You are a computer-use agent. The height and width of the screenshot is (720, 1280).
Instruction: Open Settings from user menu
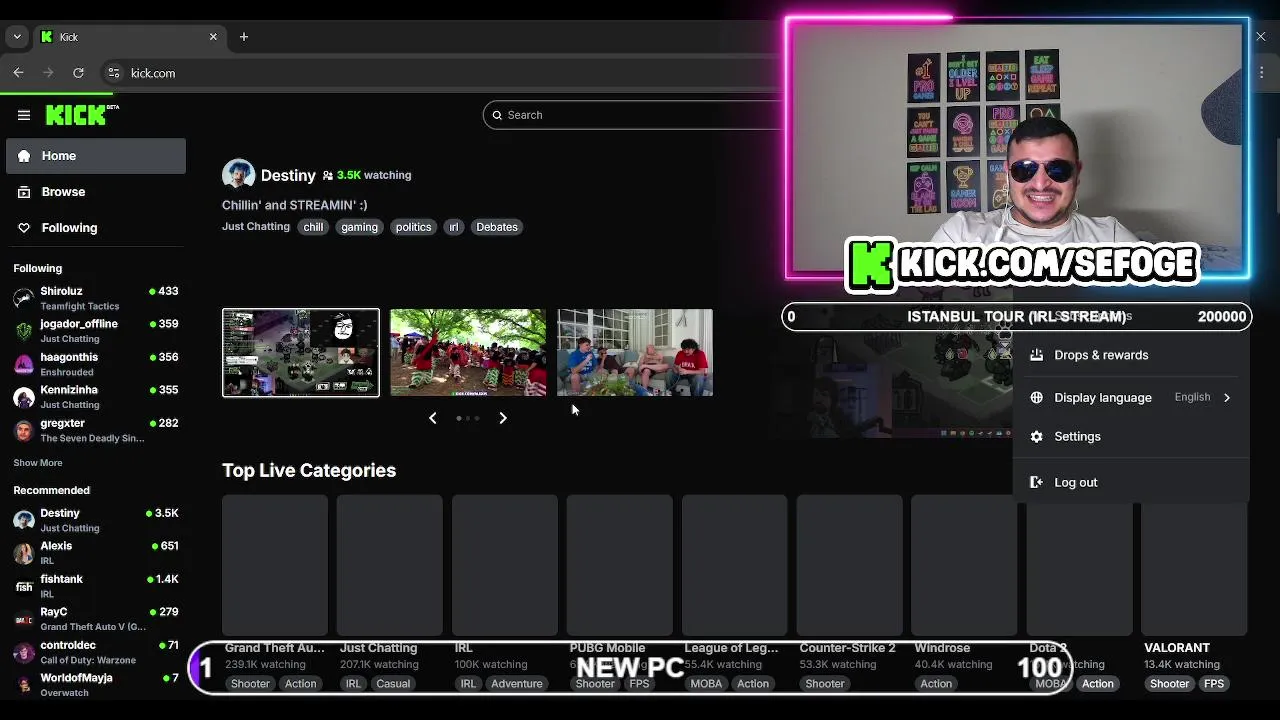1132,437
